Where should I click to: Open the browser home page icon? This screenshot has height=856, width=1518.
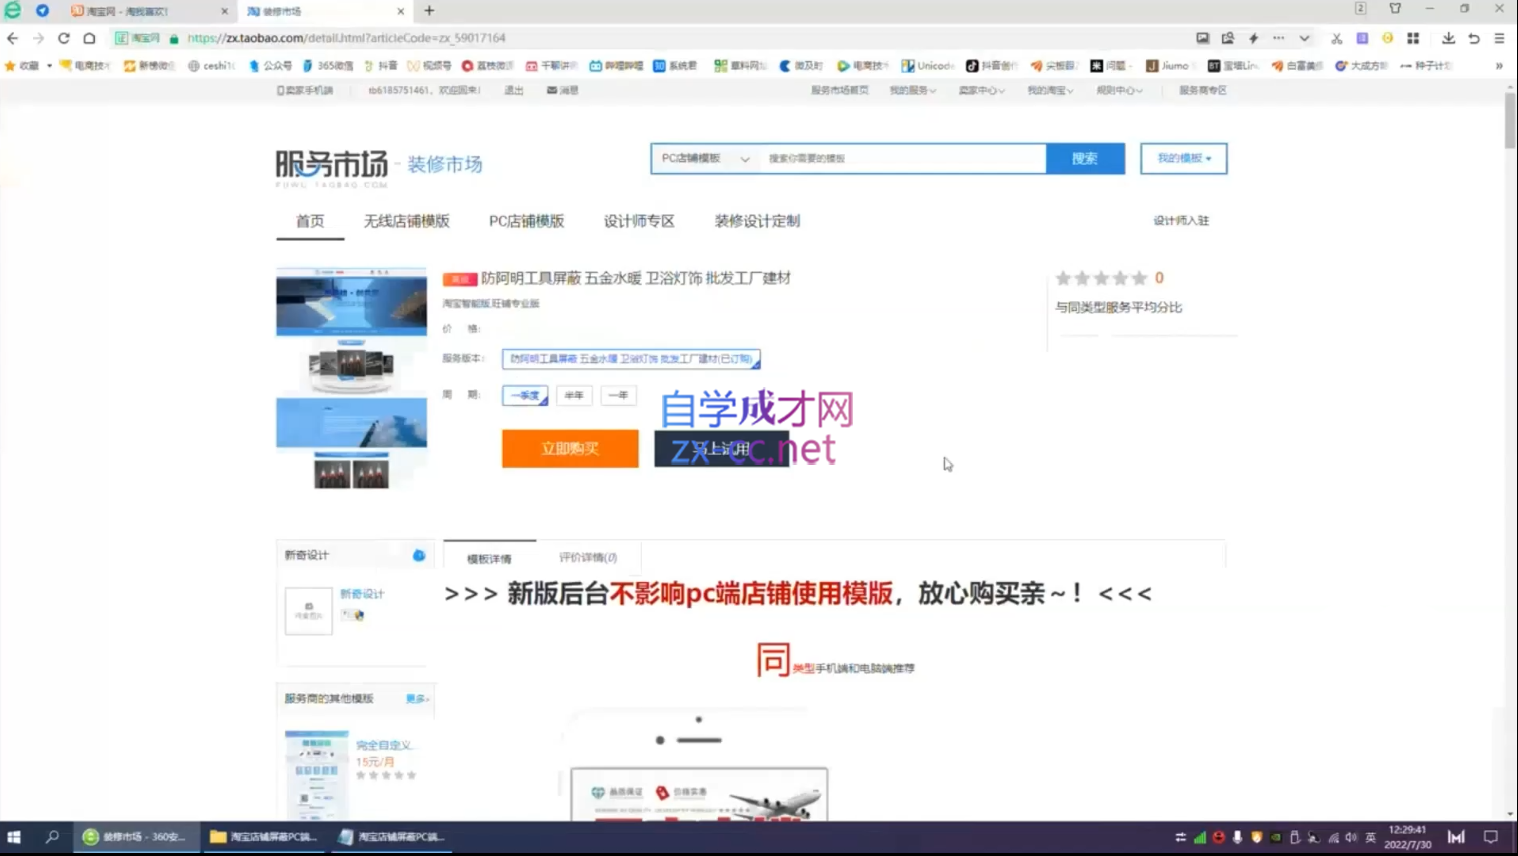coord(89,38)
